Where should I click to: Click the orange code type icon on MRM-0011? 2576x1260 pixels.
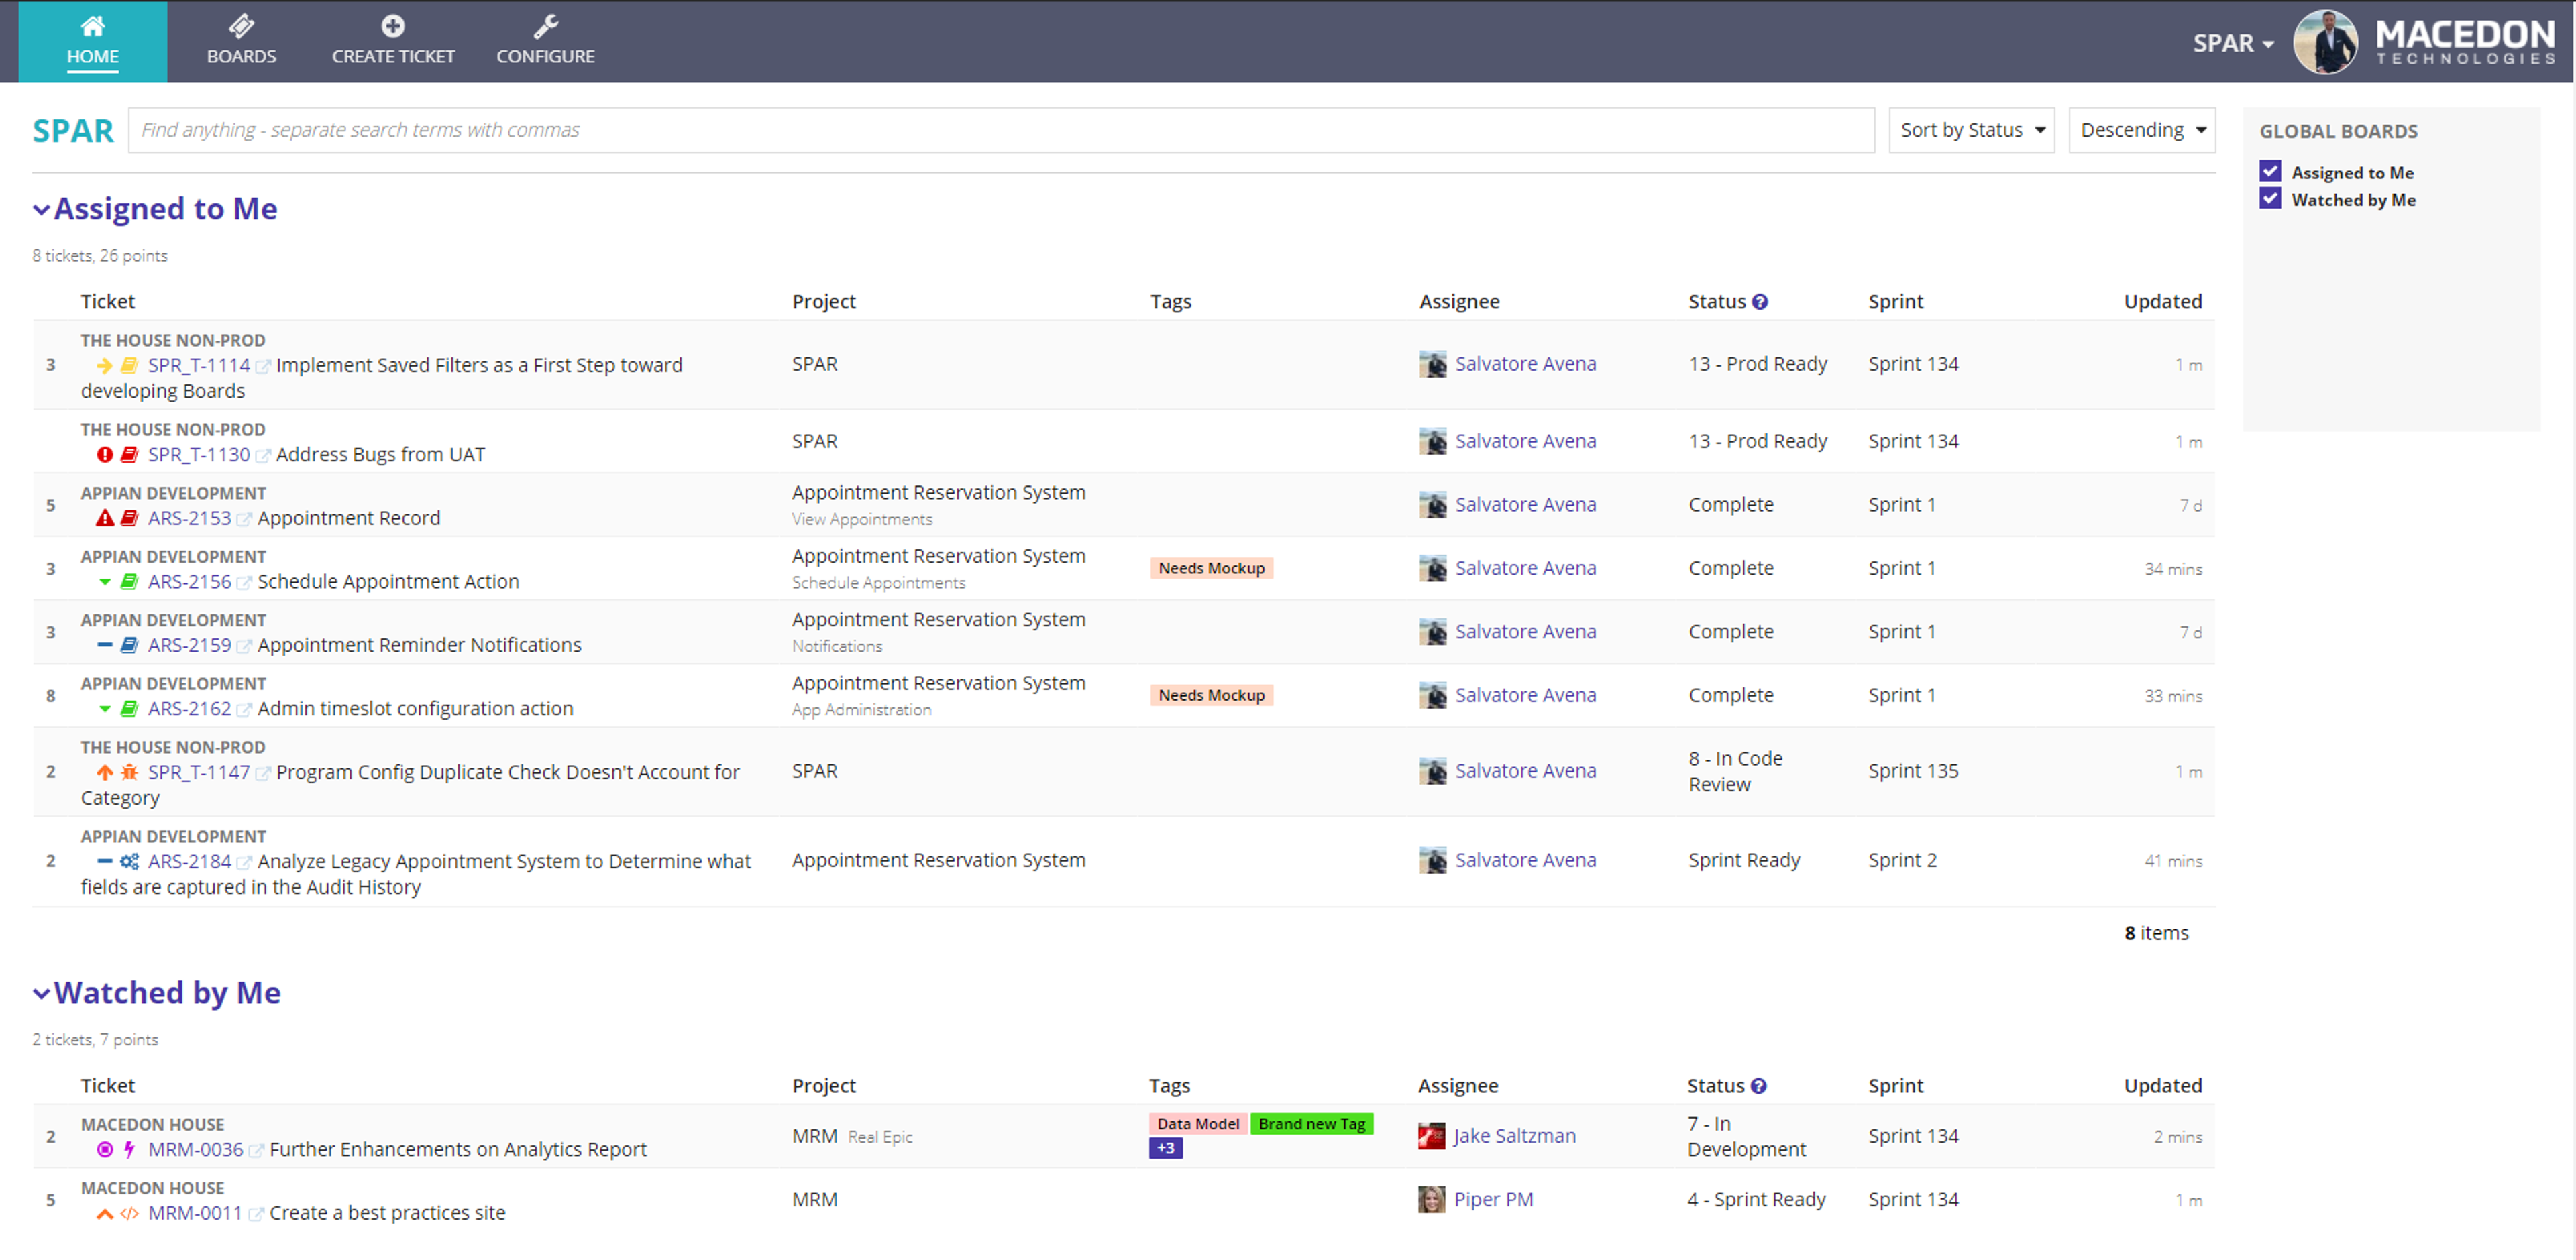(x=129, y=1214)
